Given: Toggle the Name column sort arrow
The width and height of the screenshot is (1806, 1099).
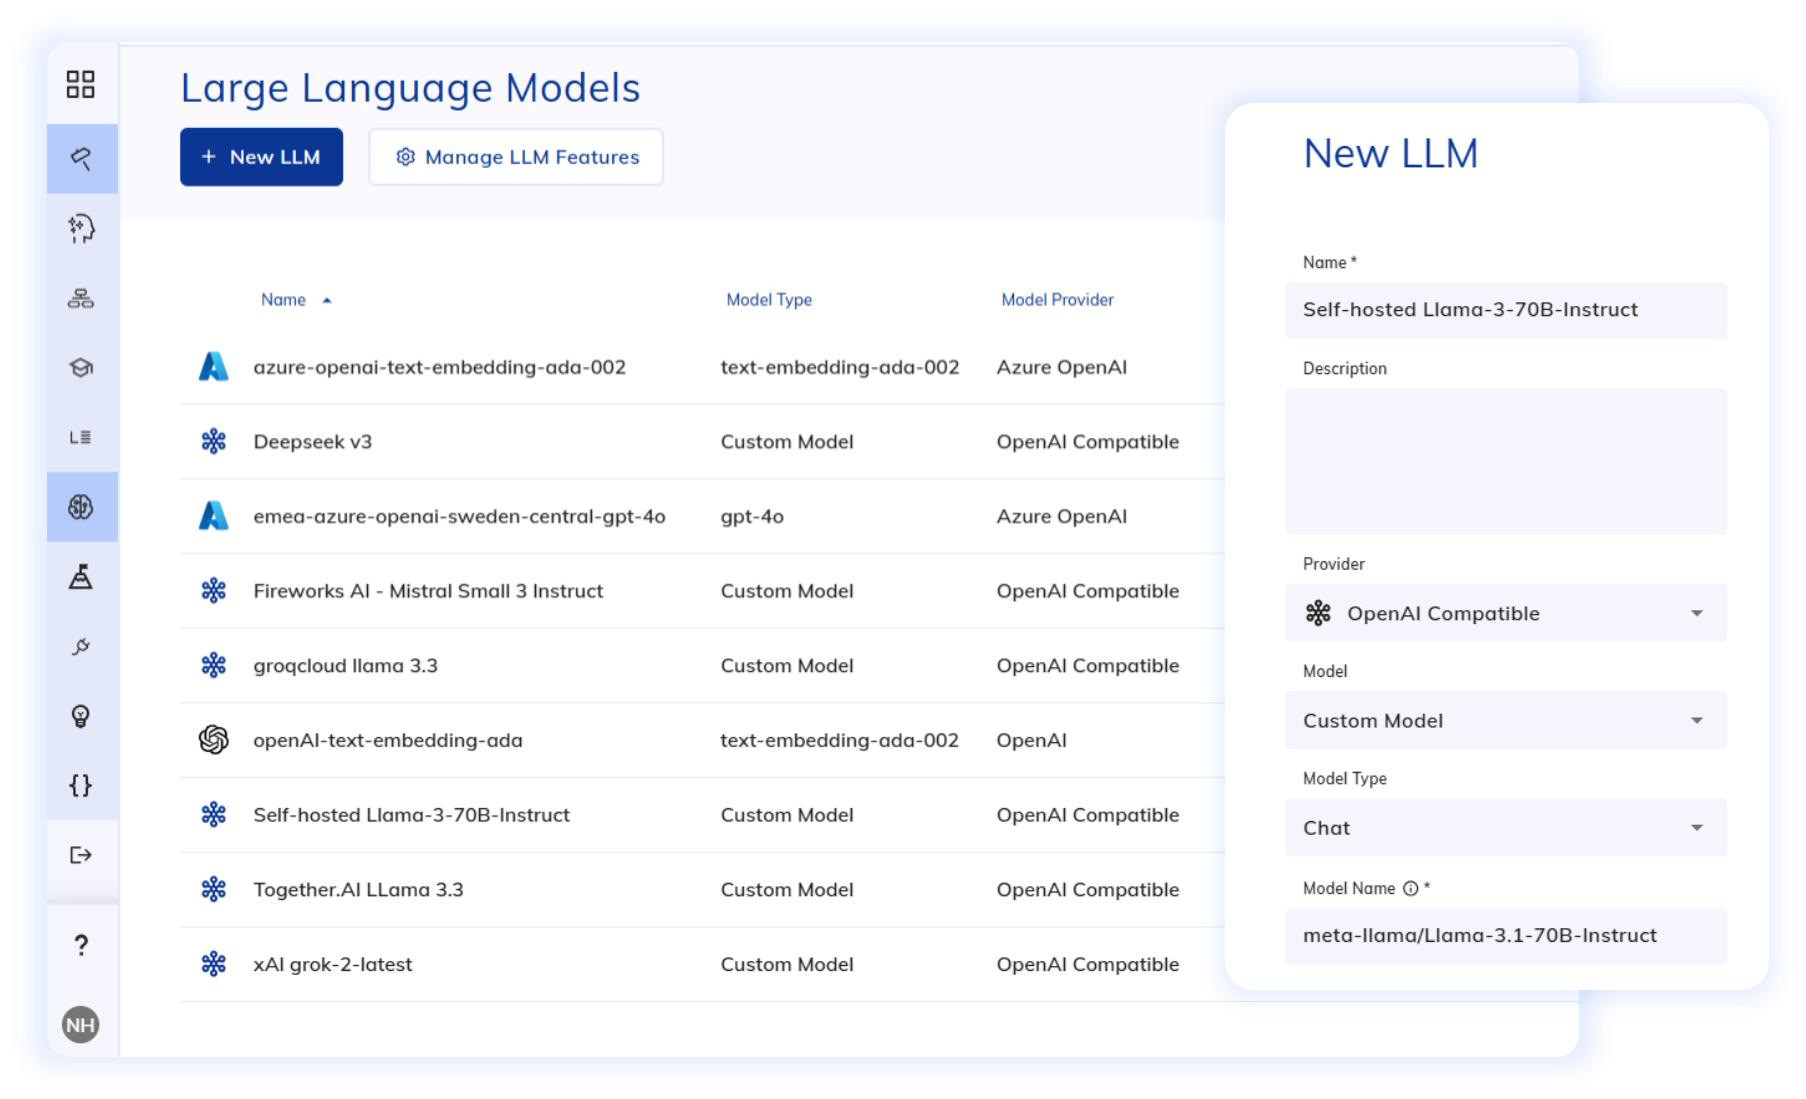Looking at the screenshot, I should coord(327,300).
